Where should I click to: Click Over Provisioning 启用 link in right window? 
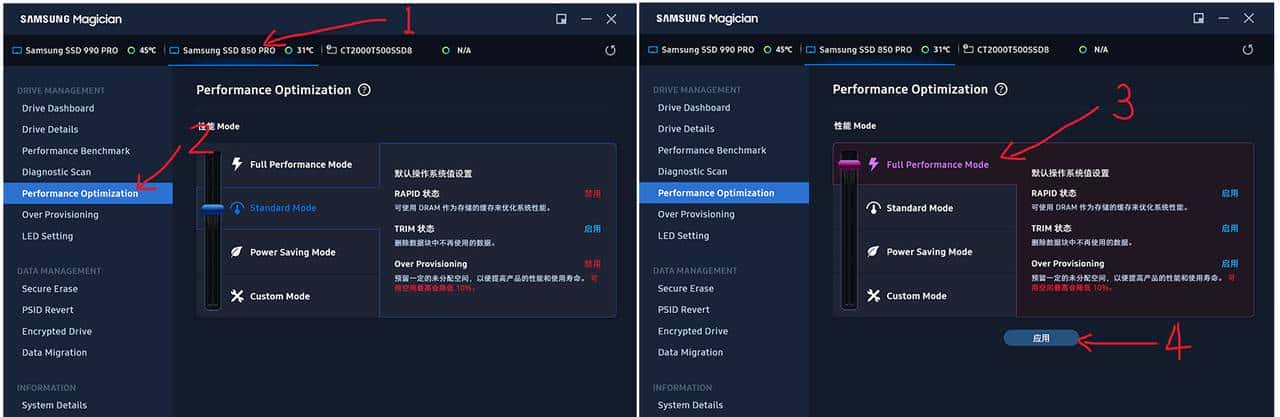pyautogui.click(x=1230, y=264)
